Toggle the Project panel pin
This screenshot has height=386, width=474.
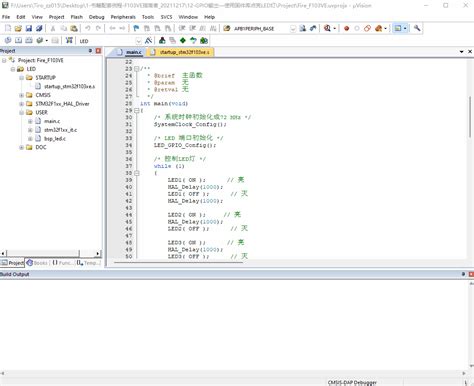point(90,51)
